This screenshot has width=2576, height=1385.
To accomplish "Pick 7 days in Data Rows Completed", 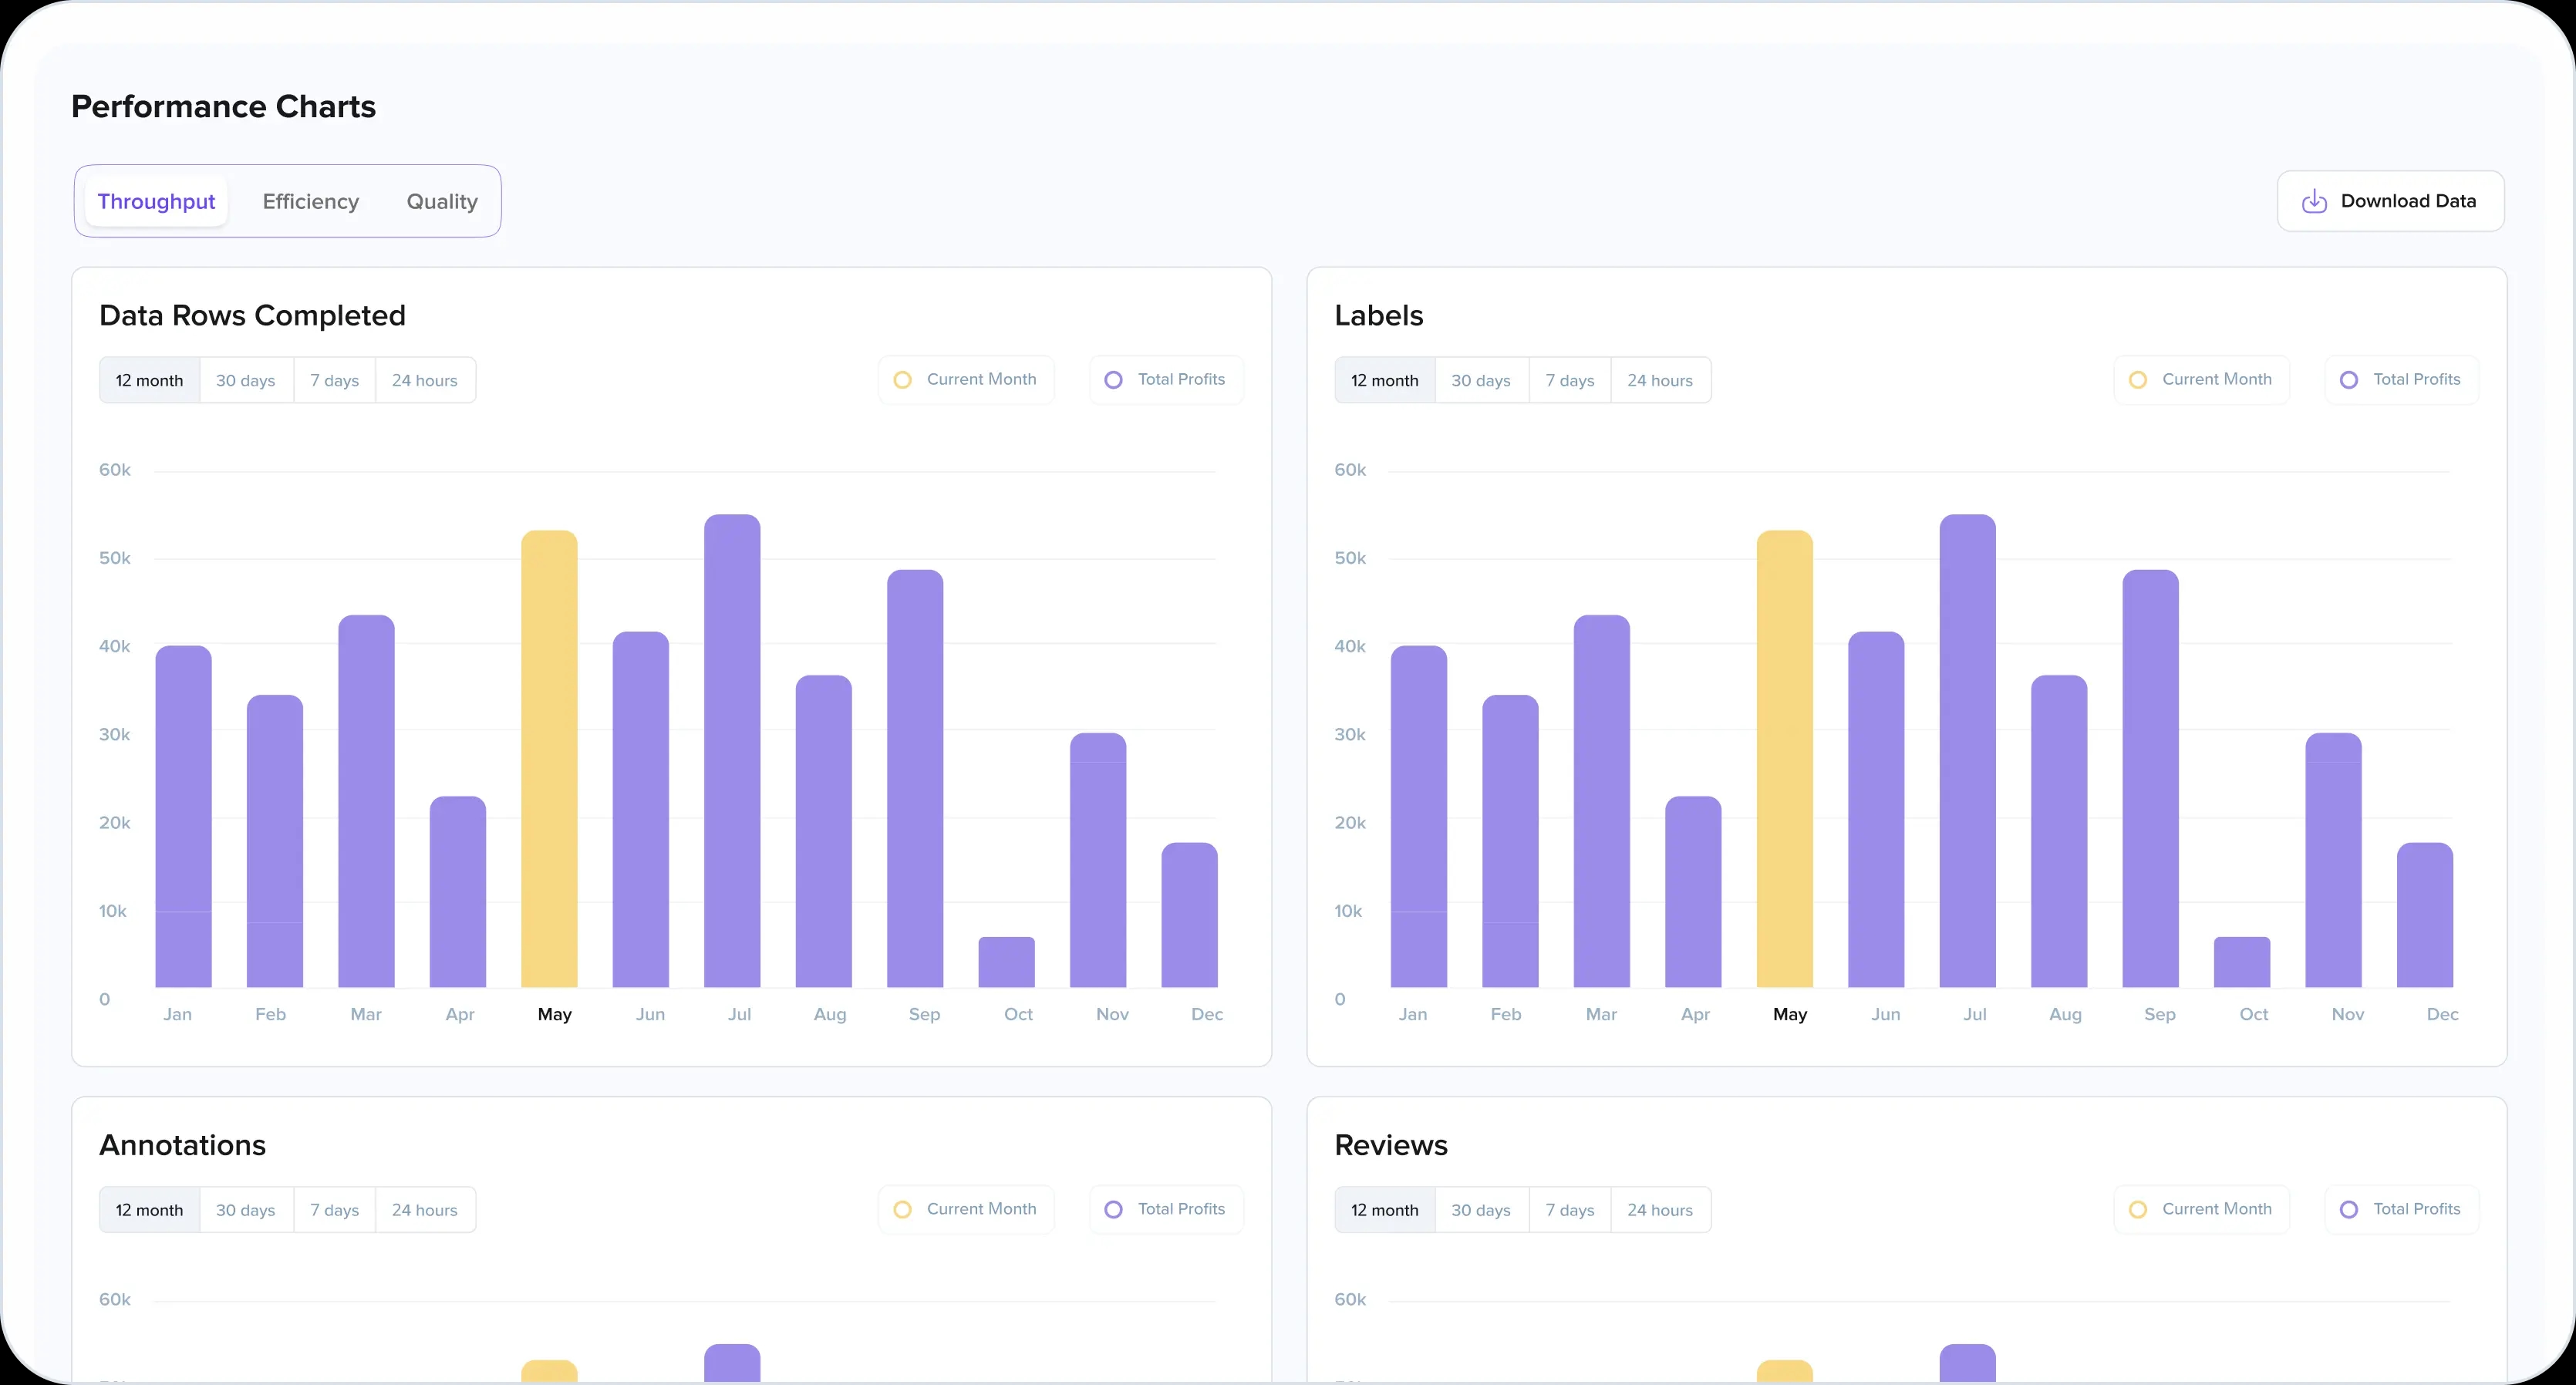I will click(335, 380).
